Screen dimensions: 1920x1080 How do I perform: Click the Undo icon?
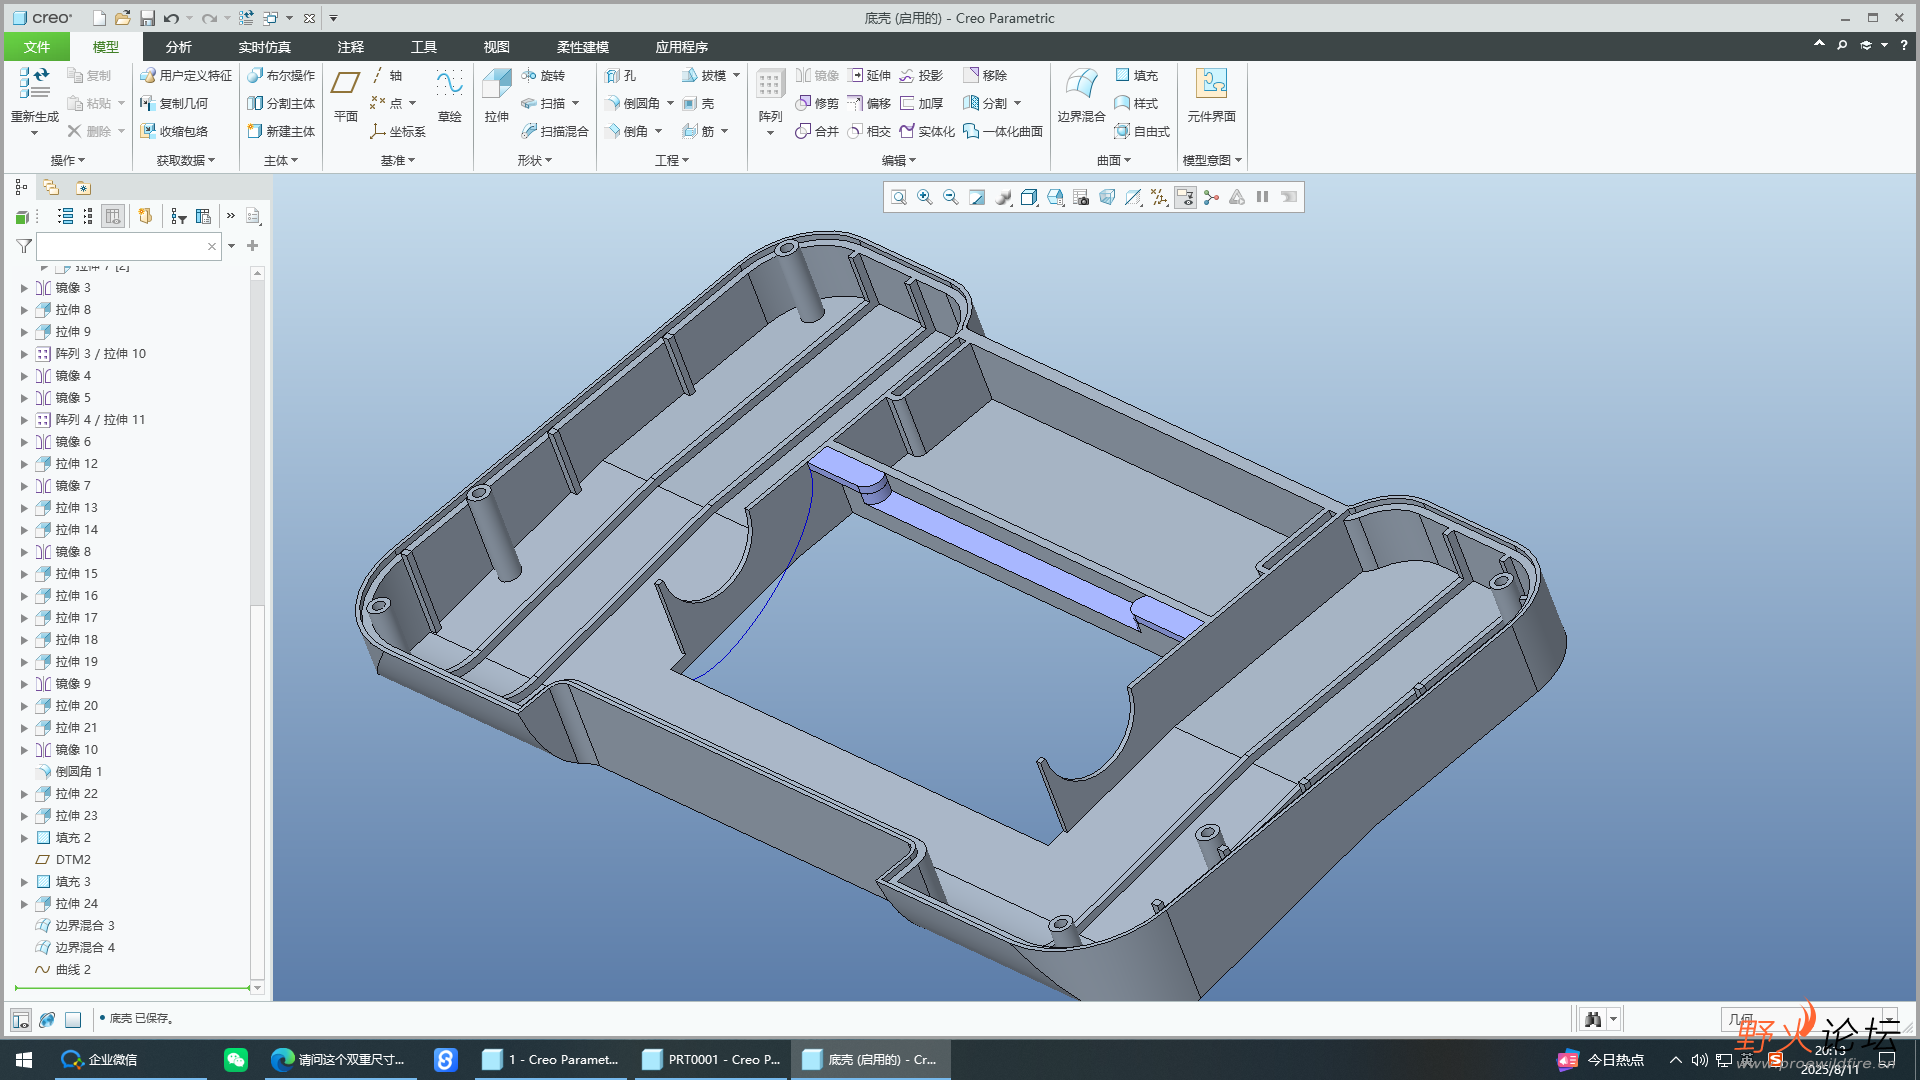(171, 18)
